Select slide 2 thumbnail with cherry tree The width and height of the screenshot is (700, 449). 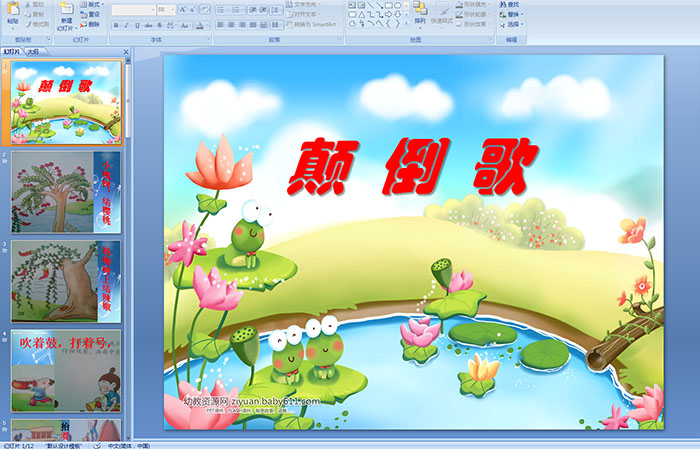66,192
